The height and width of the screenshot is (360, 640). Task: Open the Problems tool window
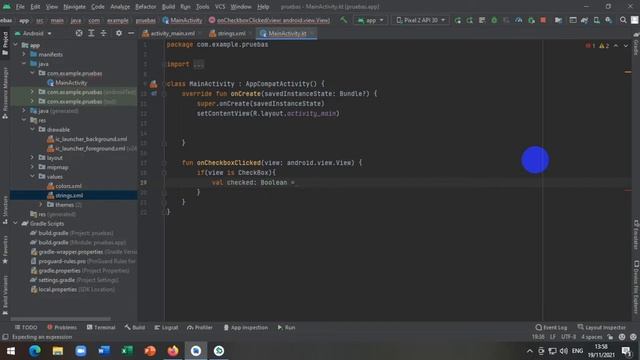(x=62, y=327)
